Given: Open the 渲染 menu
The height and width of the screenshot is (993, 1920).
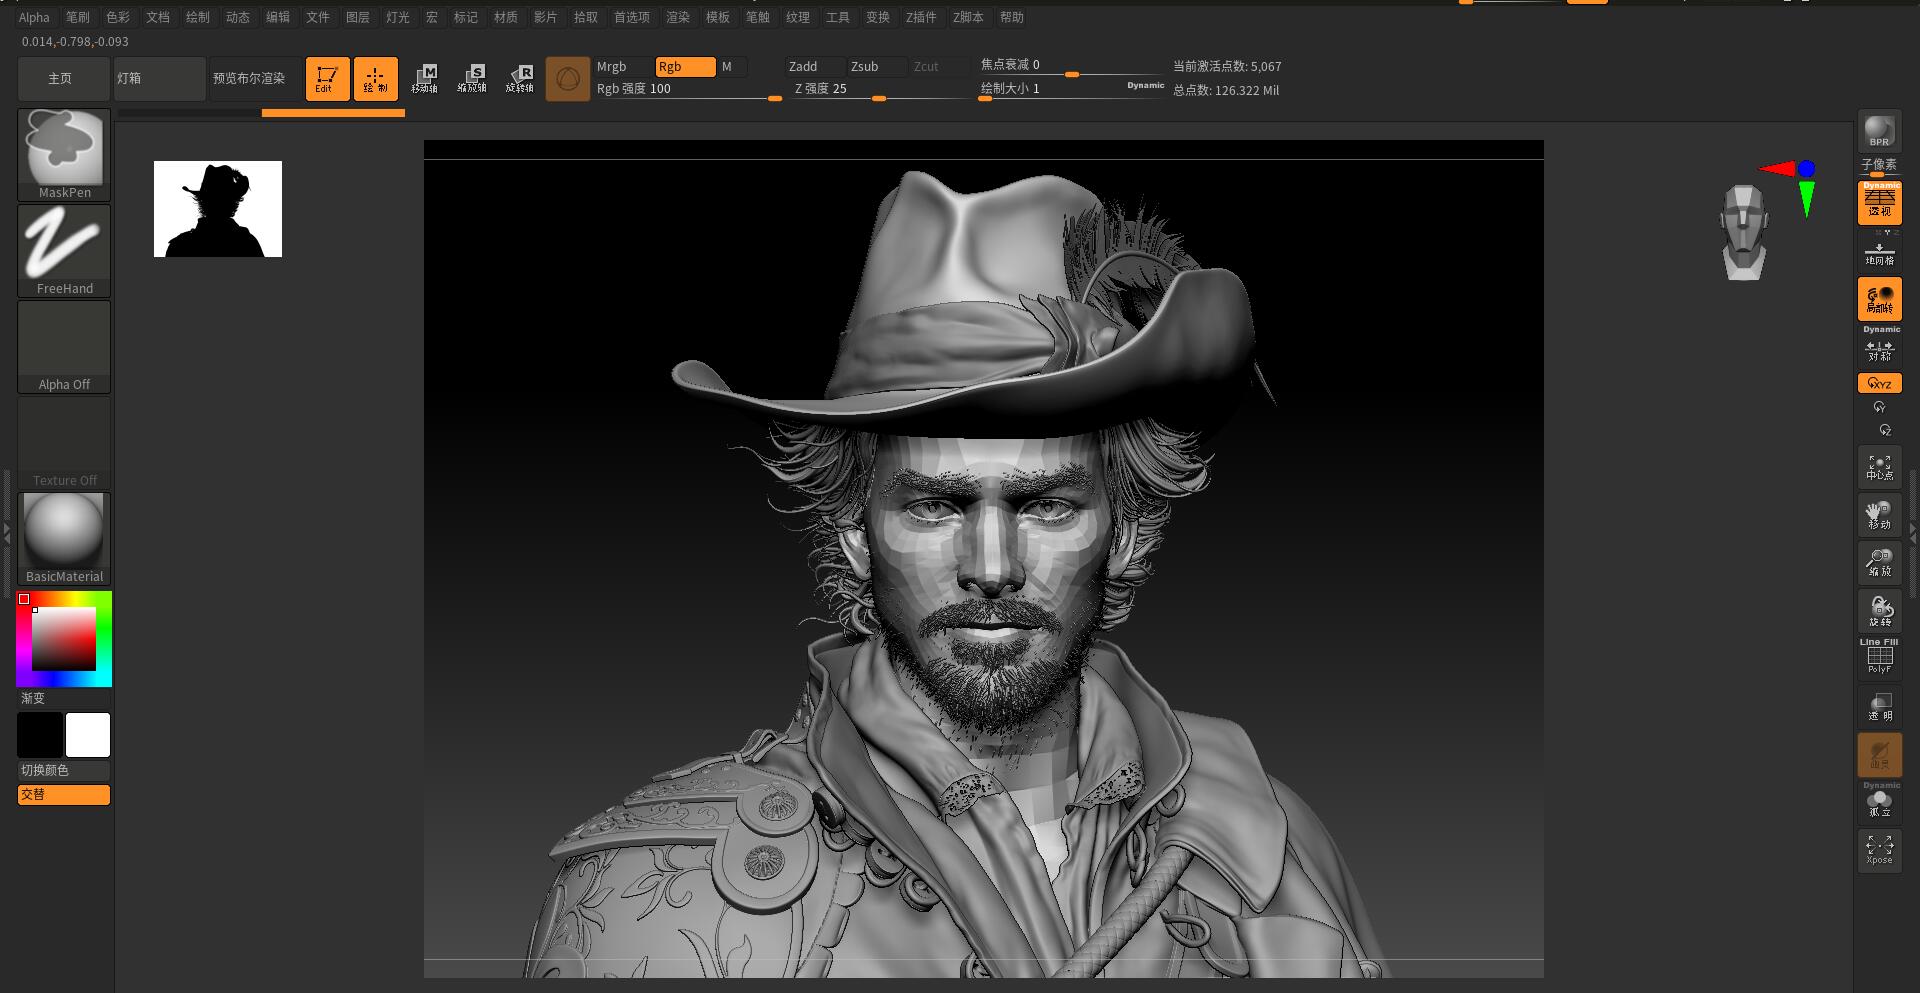Looking at the screenshot, I should tap(678, 17).
